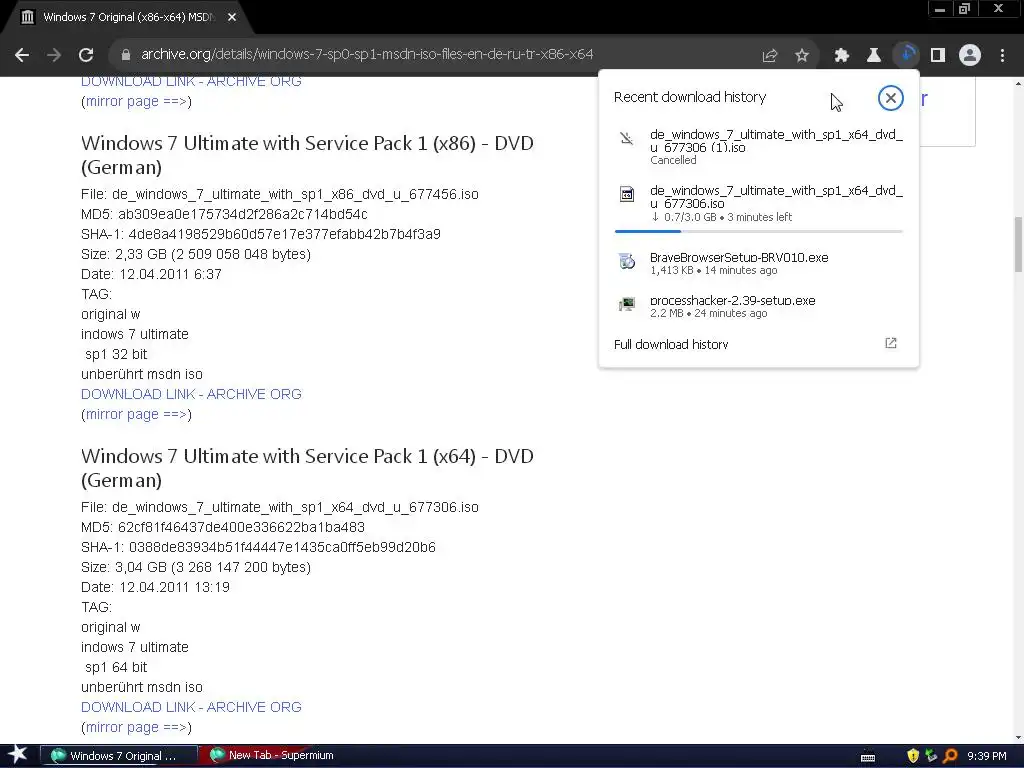Open processhacker-2.39-setup.exe download
Viewport: 1024px width, 768px height.
[758, 306]
